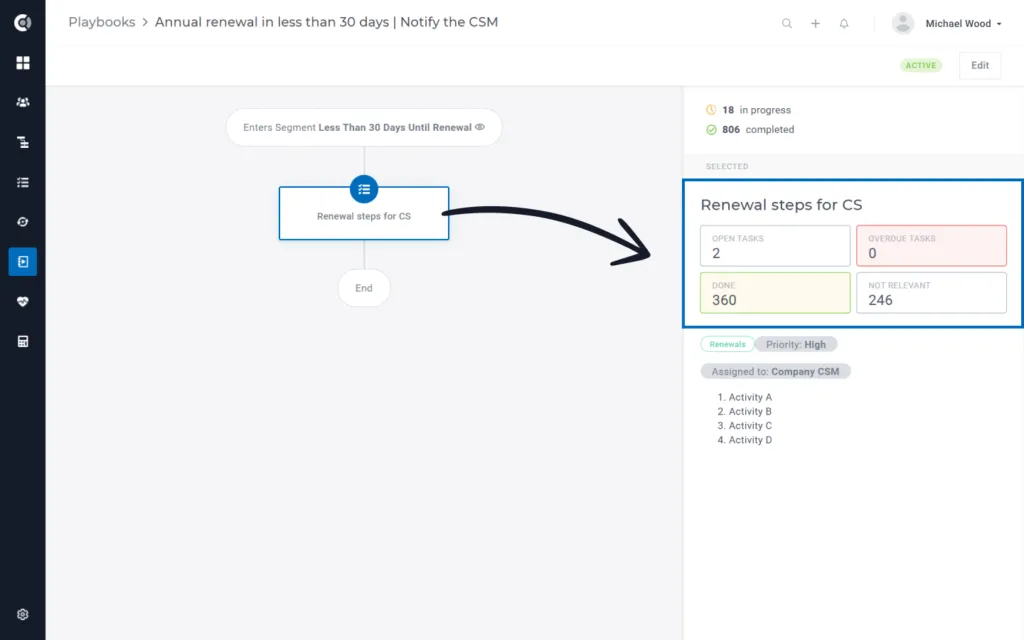Click Activity A in the list

tap(750, 397)
